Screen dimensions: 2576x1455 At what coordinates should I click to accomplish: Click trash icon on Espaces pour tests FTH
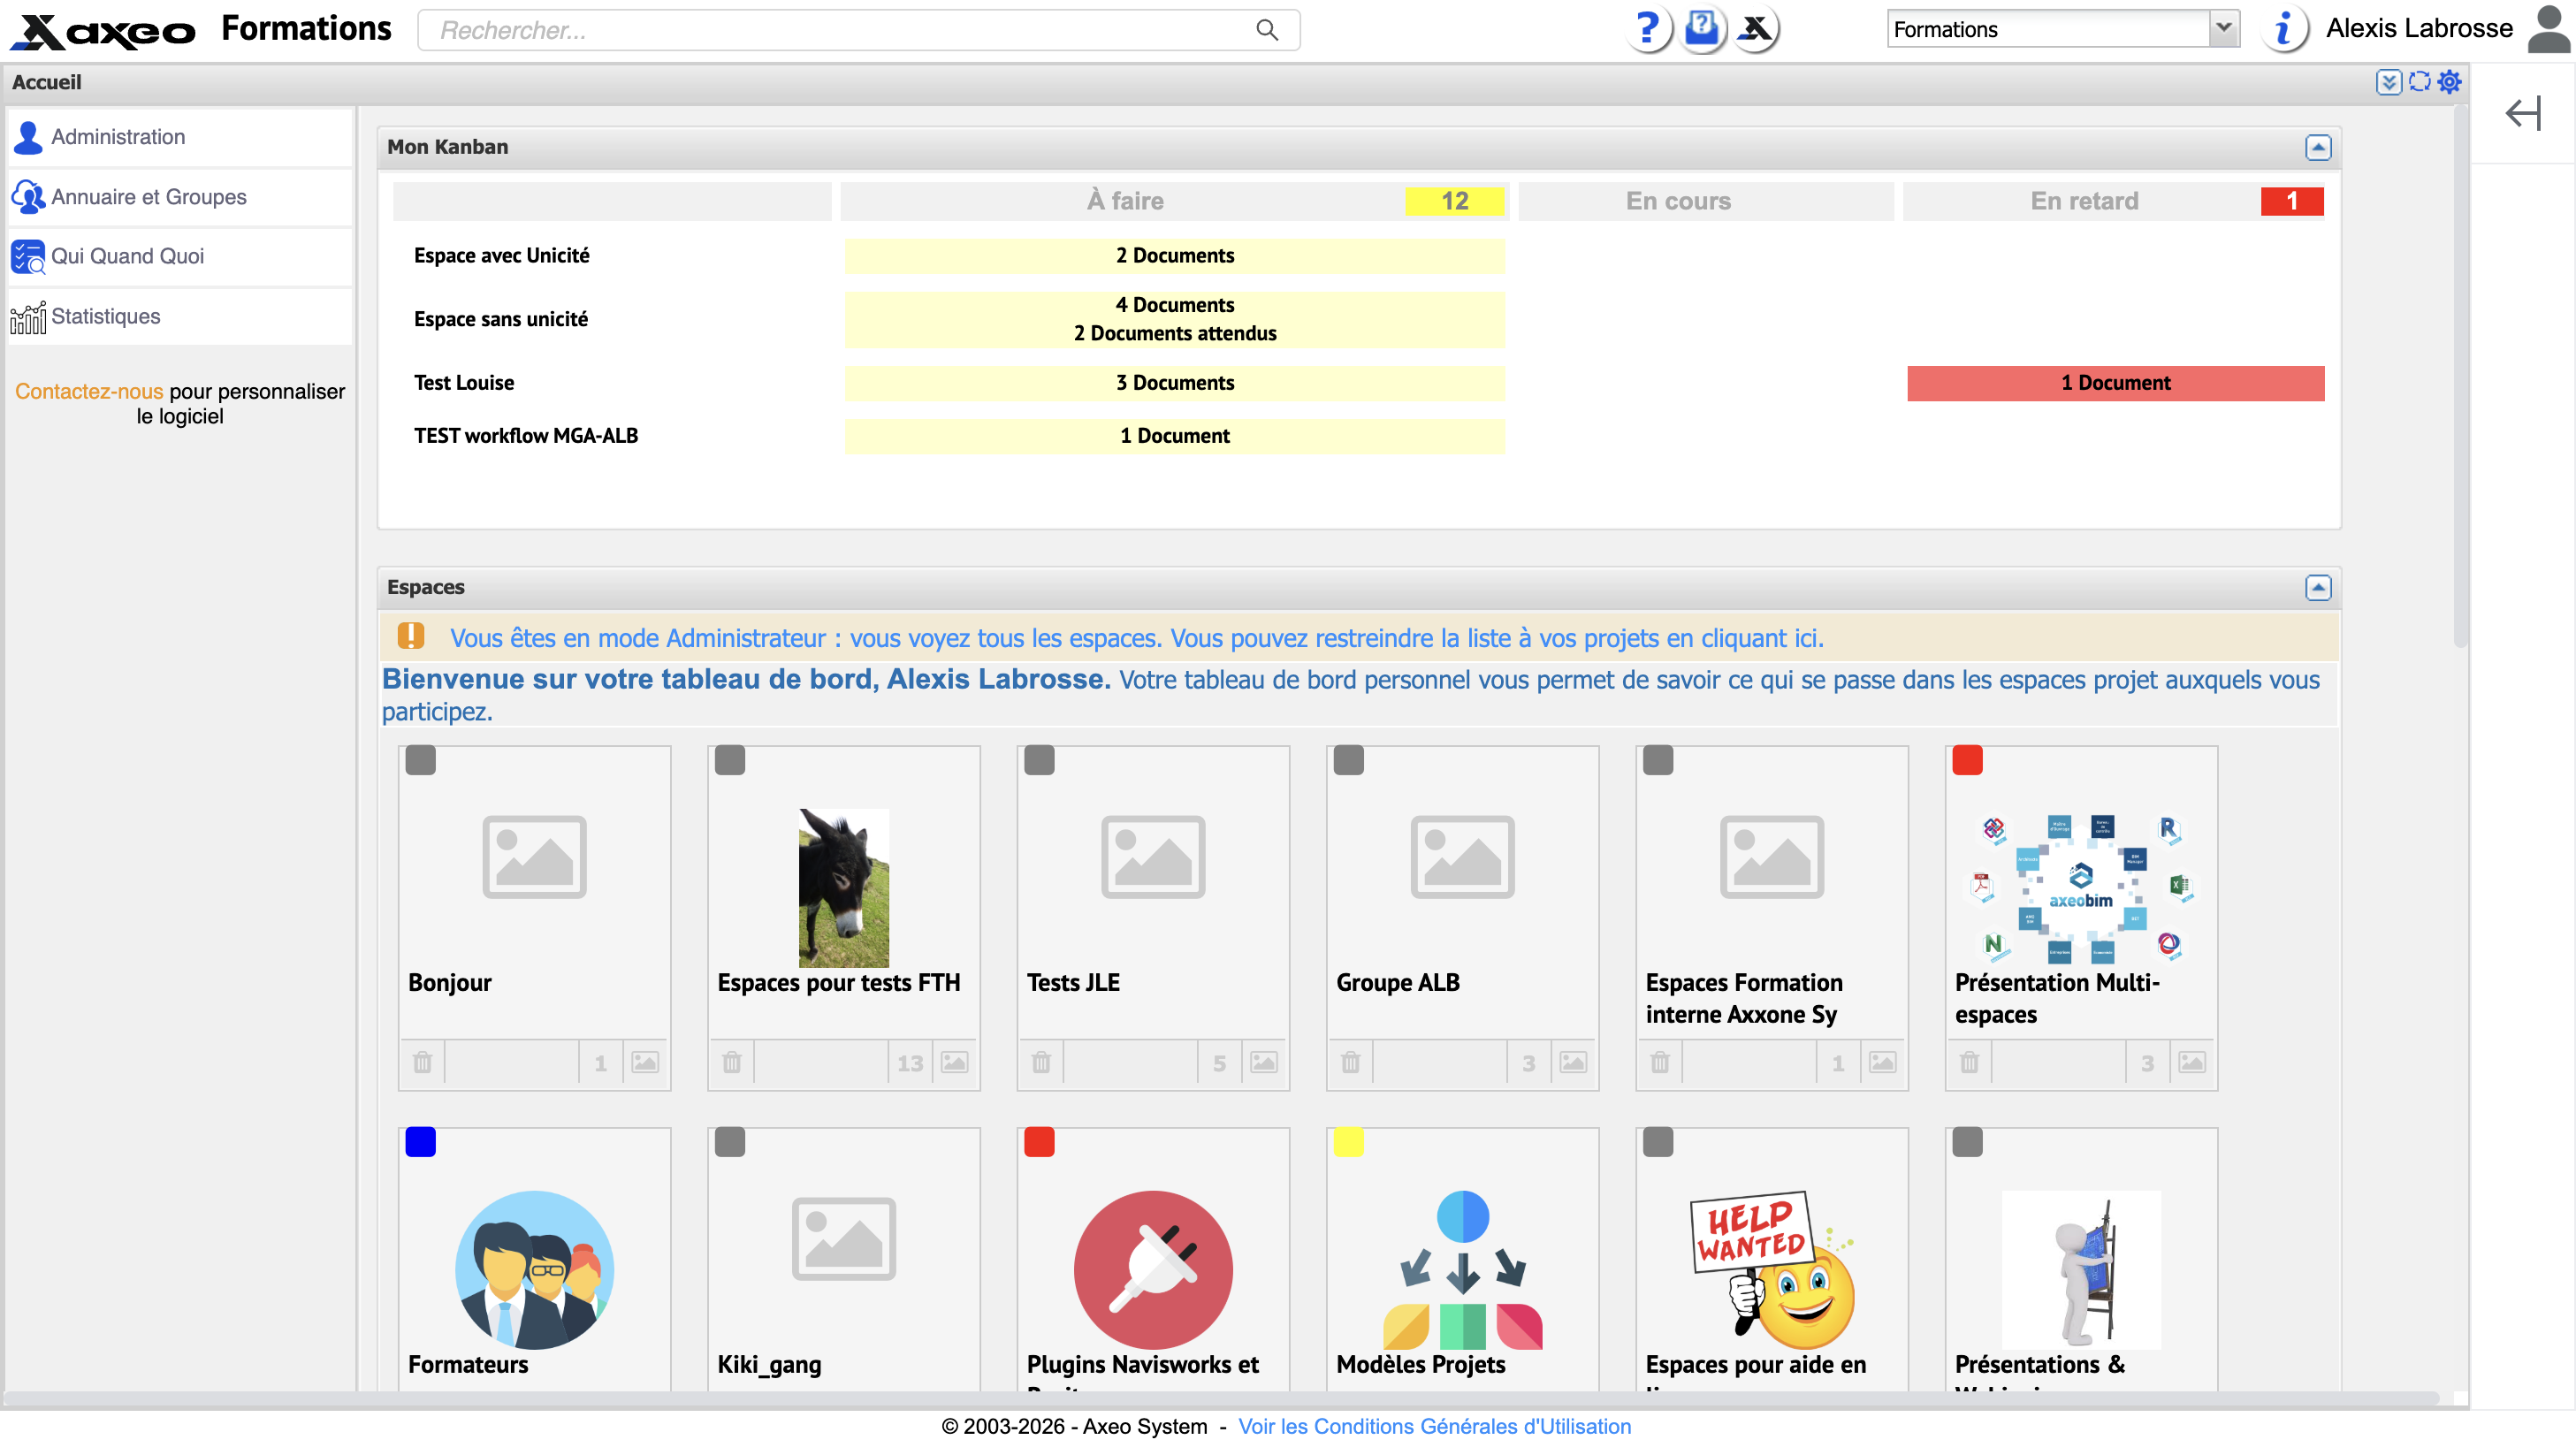[x=732, y=1062]
